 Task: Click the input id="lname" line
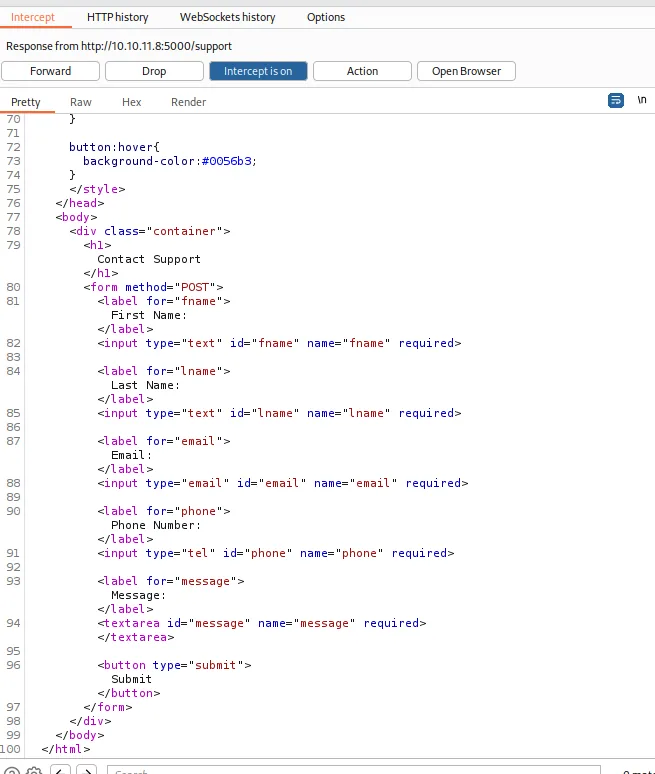279,413
